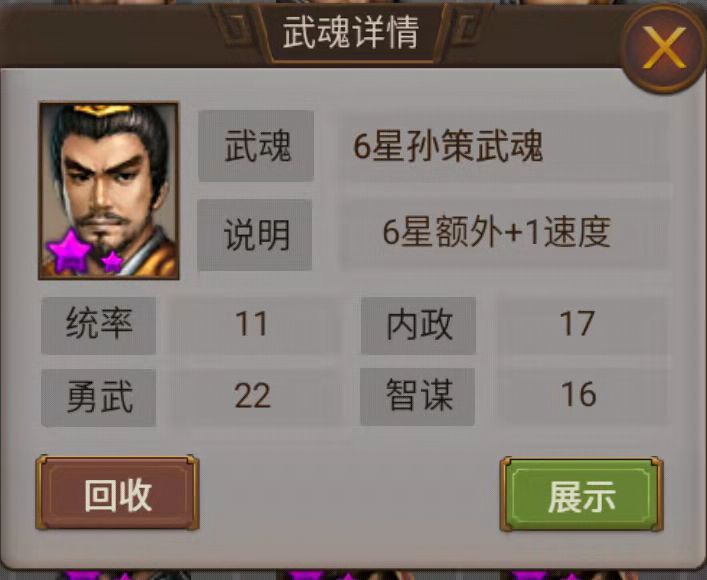This screenshot has height=580, width=707.
Task: Tap the 内政 value 17
Action: point(577,324)
